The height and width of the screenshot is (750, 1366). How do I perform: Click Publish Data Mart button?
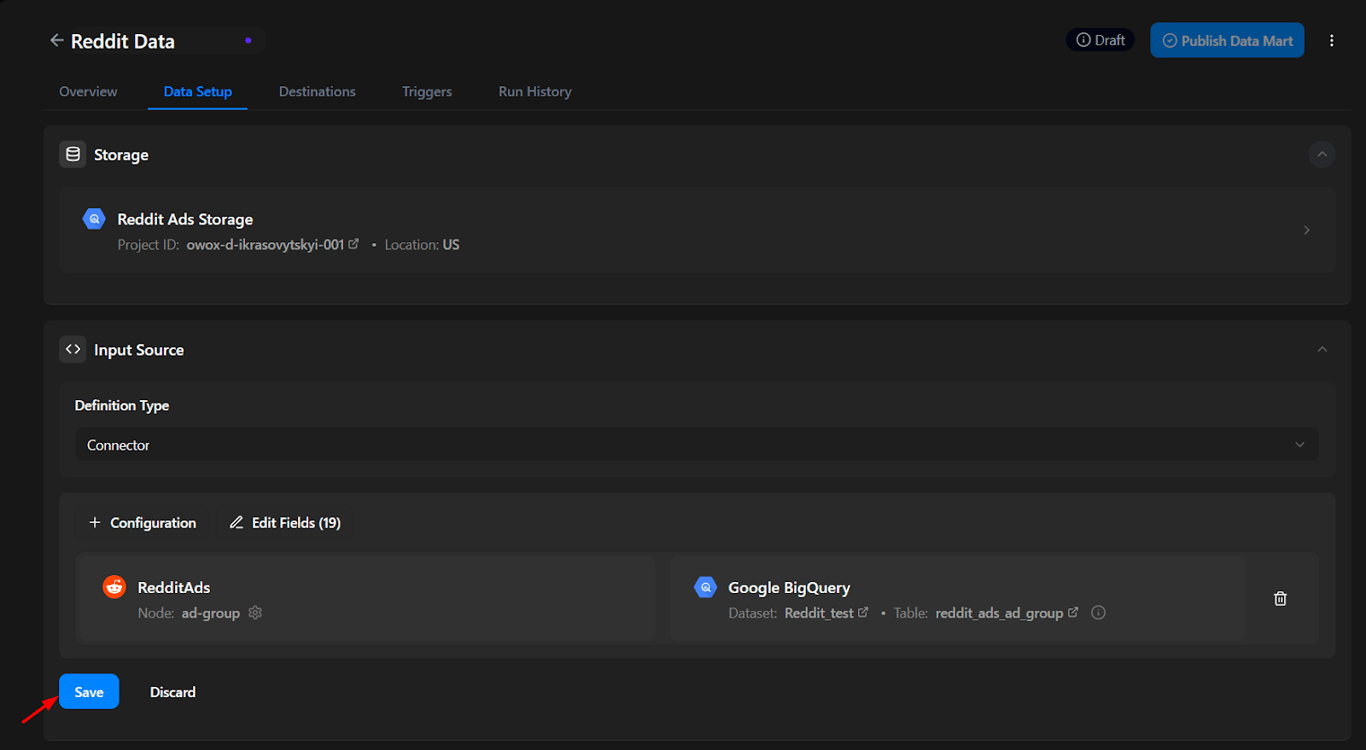[1227, 40]
